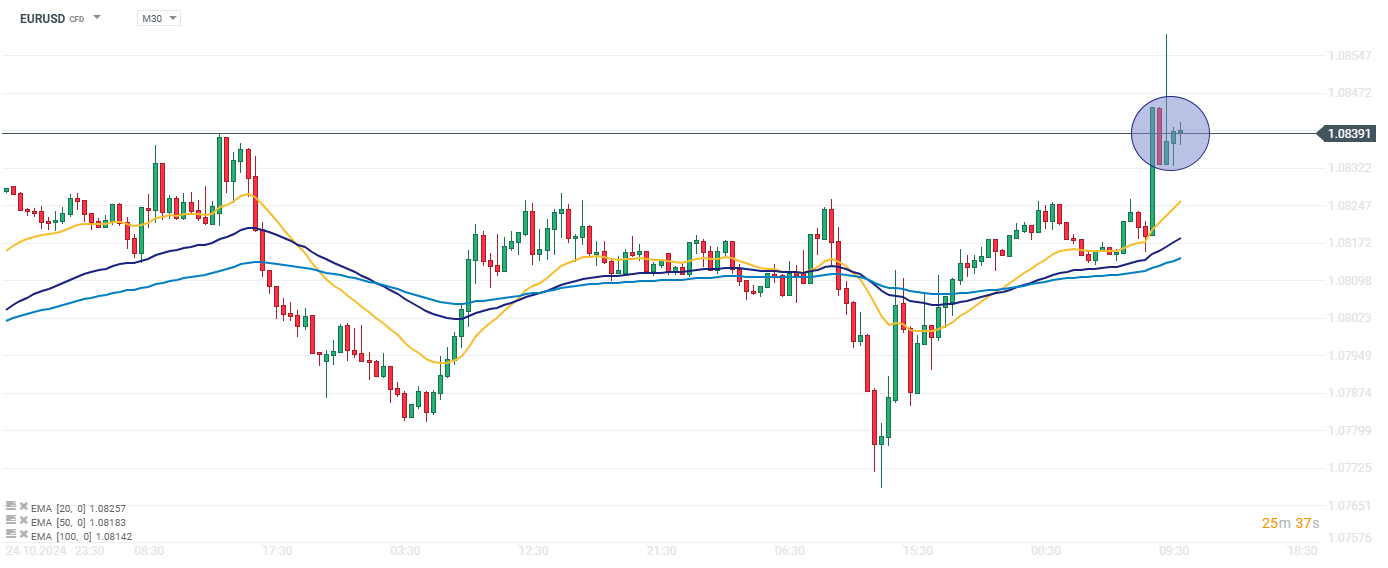
Task: Click the 24.10.2024 23:30 time label
Action: coord(56,551)
